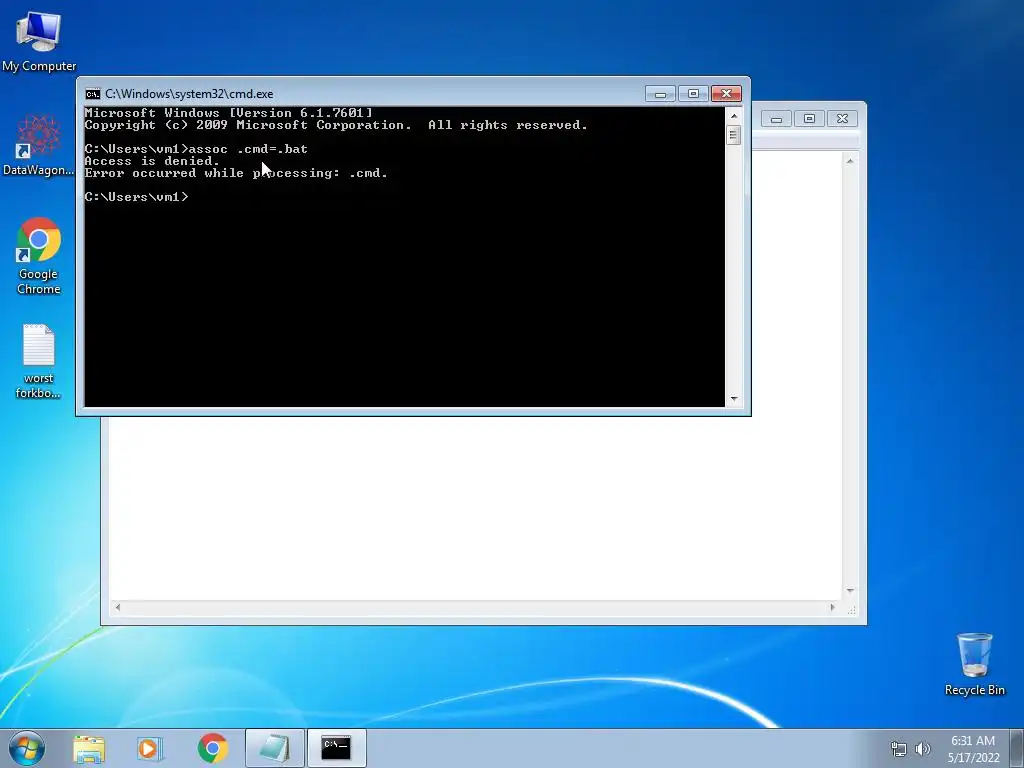Select the worst forkbomb text file icon
The height and width of the screenshot is (768, 1024).
(x=39, y=360)
